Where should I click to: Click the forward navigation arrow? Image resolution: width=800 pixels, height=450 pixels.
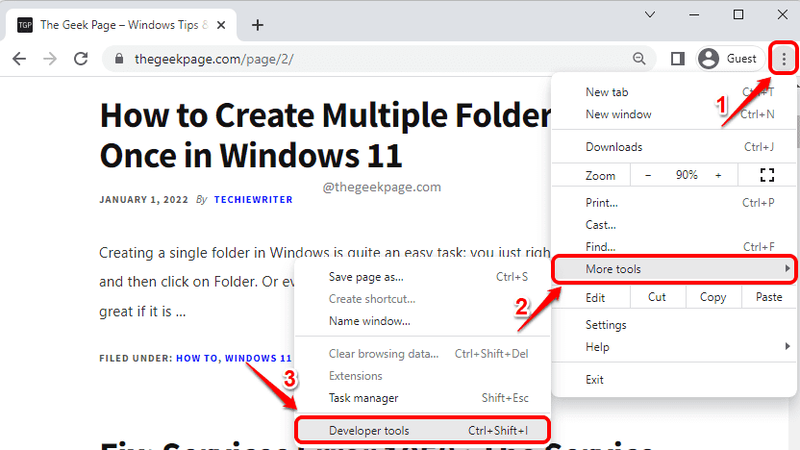pyautogui.click(x=50, y=59)
